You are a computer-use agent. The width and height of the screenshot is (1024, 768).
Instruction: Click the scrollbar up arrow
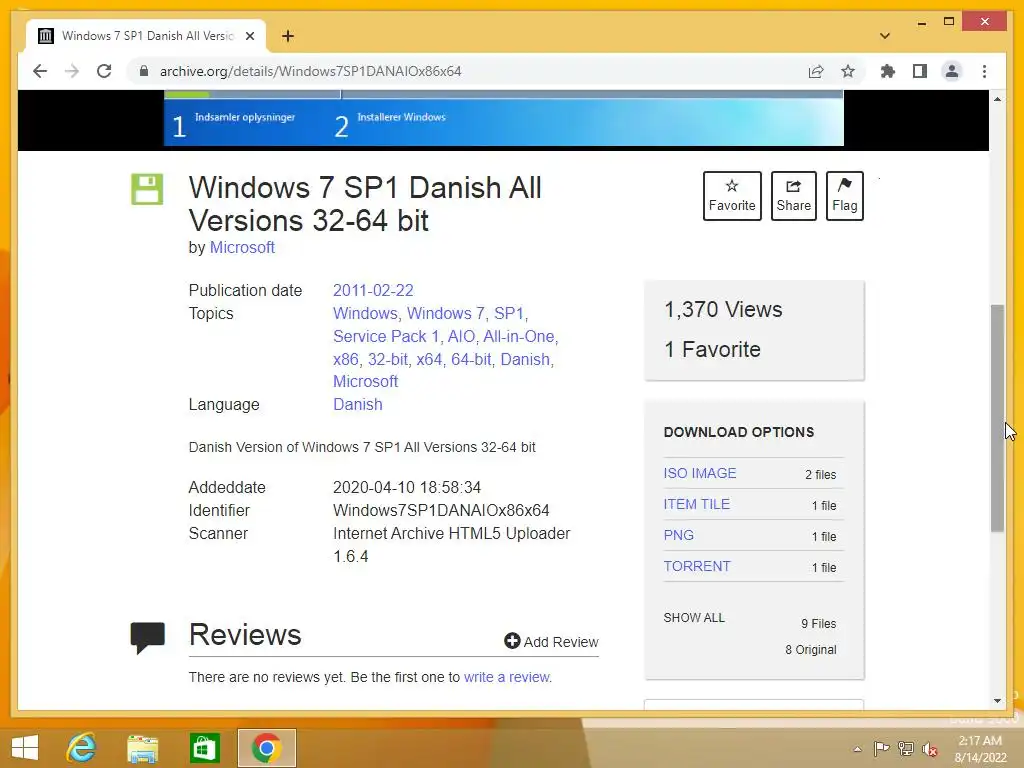pyautogui.click(x=997, y=99)
